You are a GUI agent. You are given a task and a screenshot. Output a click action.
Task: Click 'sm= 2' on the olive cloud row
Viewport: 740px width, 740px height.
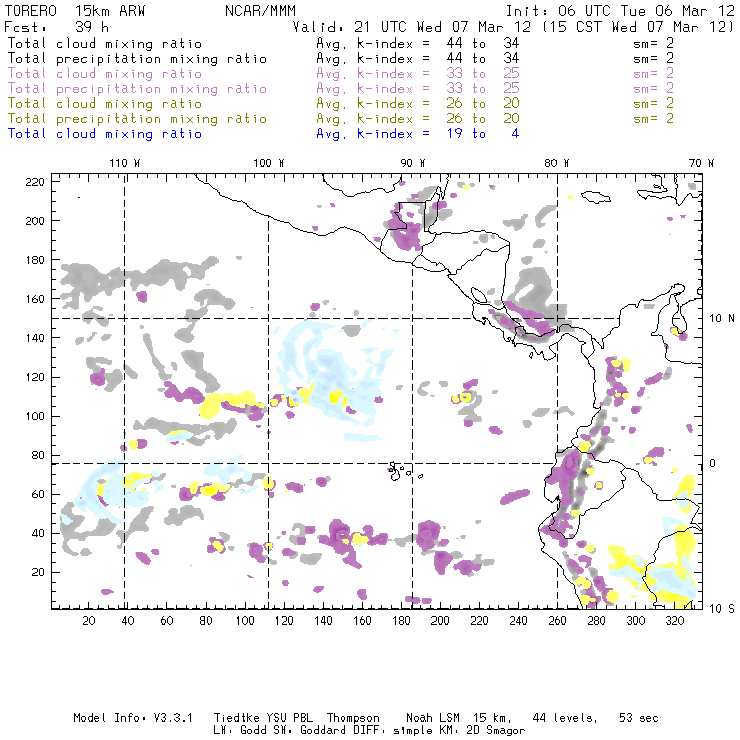(653, 103)
